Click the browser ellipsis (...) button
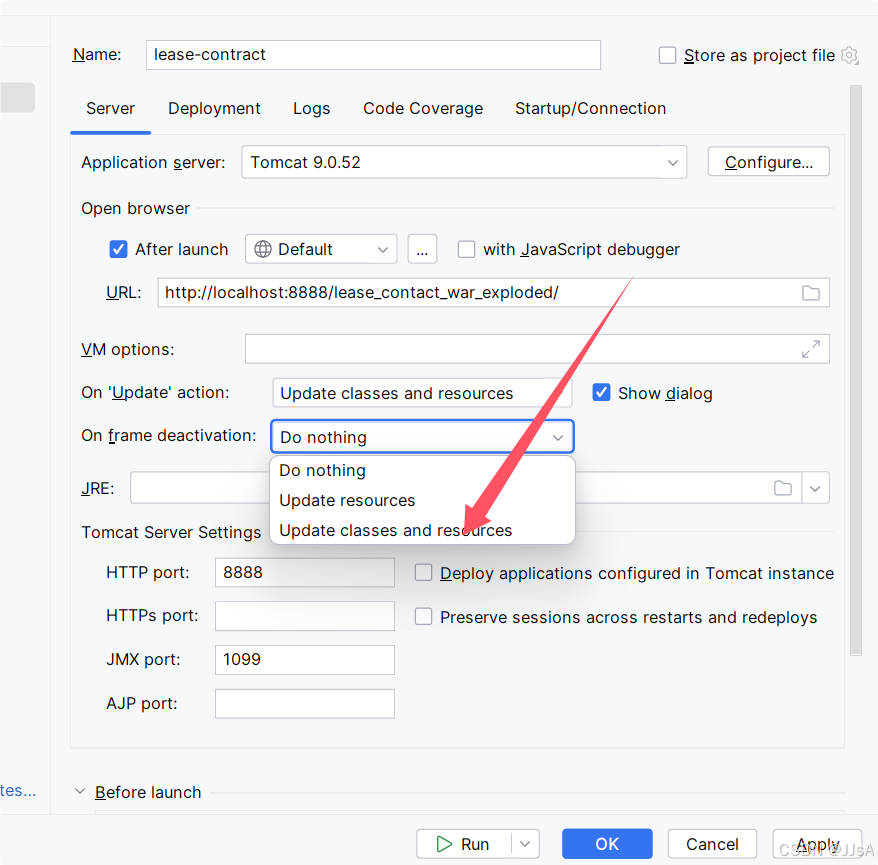 tap(422, 249)
